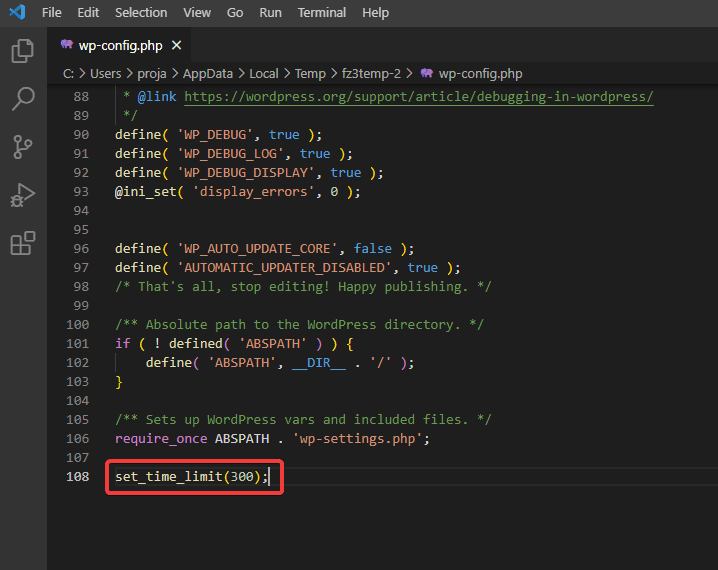Open the View menu
The image size is (718, 570).
click(197, 12)
